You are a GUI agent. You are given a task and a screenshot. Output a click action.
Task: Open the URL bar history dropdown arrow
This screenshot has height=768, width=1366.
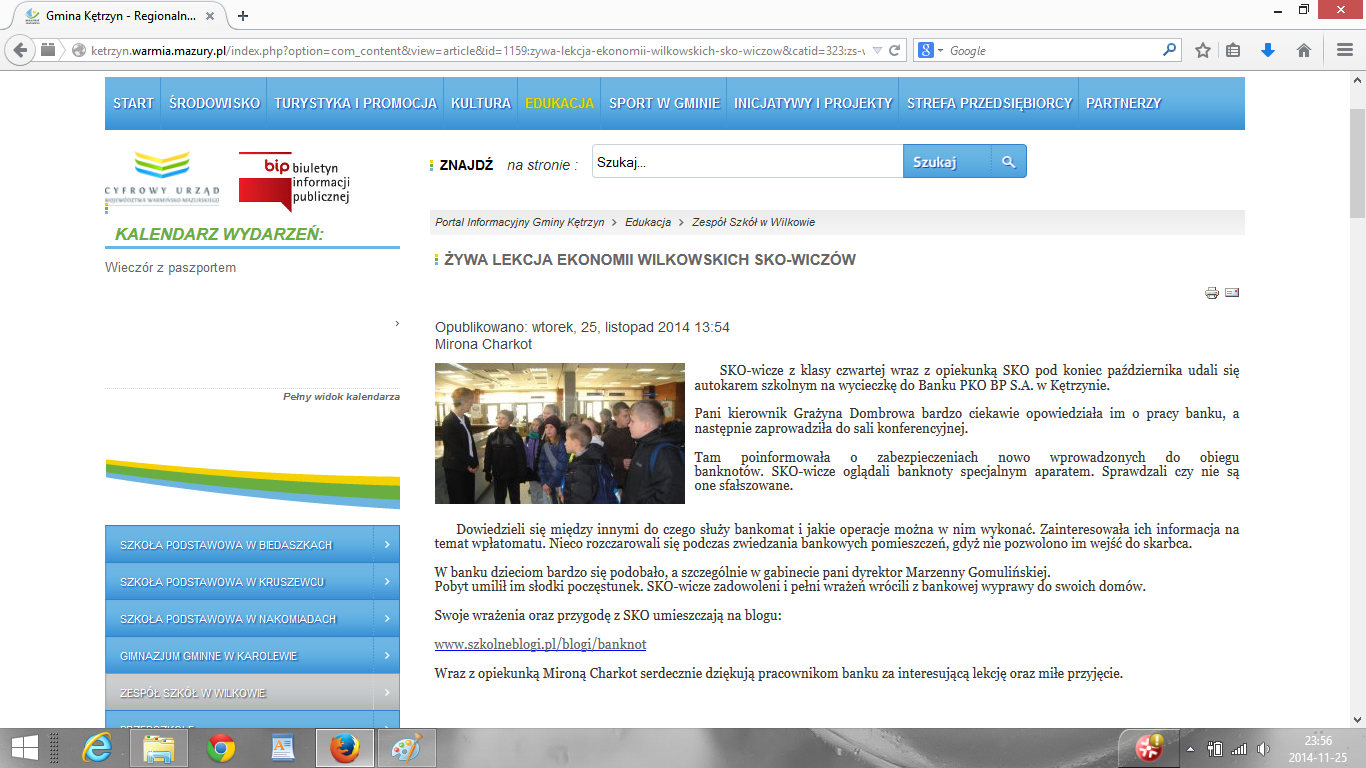tap(877, 50)
